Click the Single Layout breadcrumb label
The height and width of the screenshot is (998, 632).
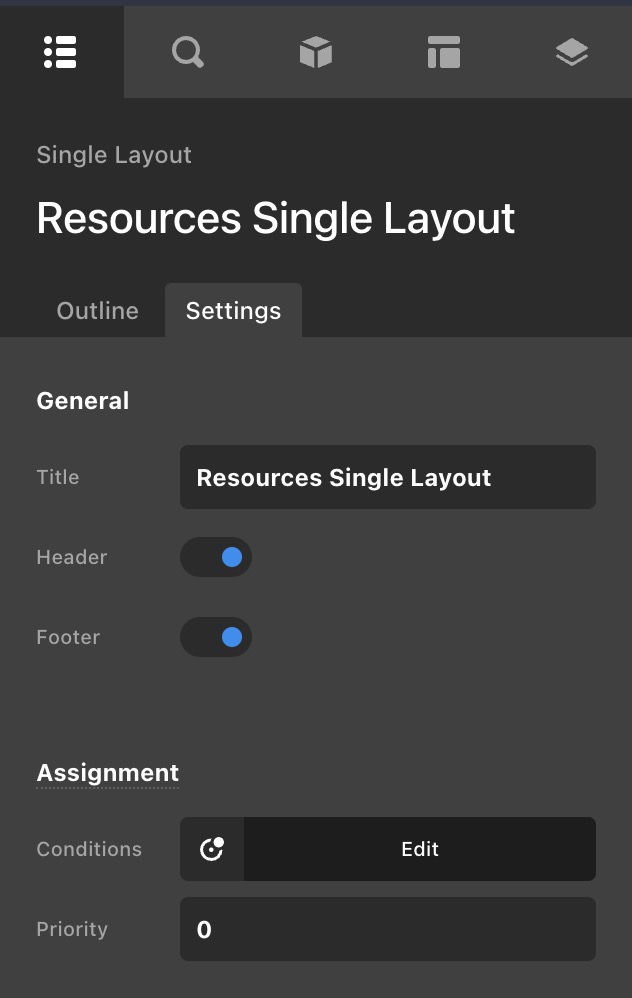tap(114, 155)
